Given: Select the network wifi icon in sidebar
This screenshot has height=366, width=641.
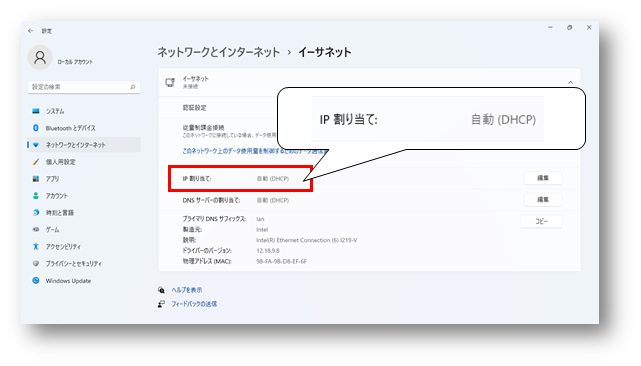Looking at the screenshot, I should tap(36, 145).
